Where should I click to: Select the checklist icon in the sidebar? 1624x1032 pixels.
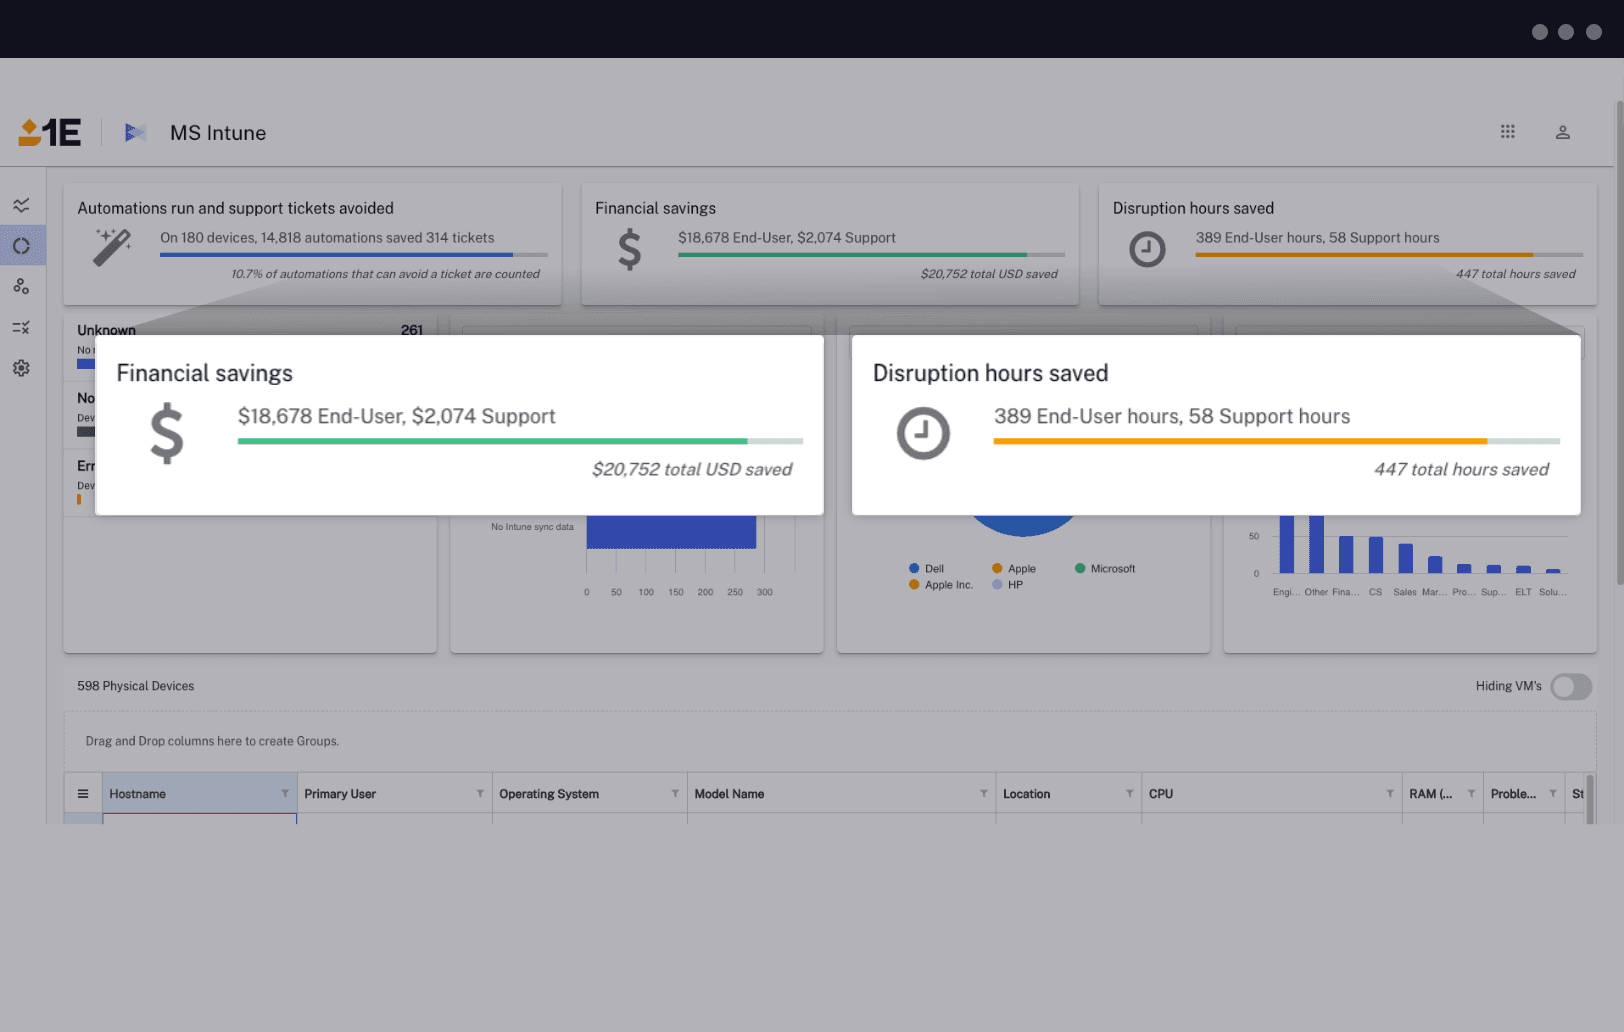(x=21, y=327)
